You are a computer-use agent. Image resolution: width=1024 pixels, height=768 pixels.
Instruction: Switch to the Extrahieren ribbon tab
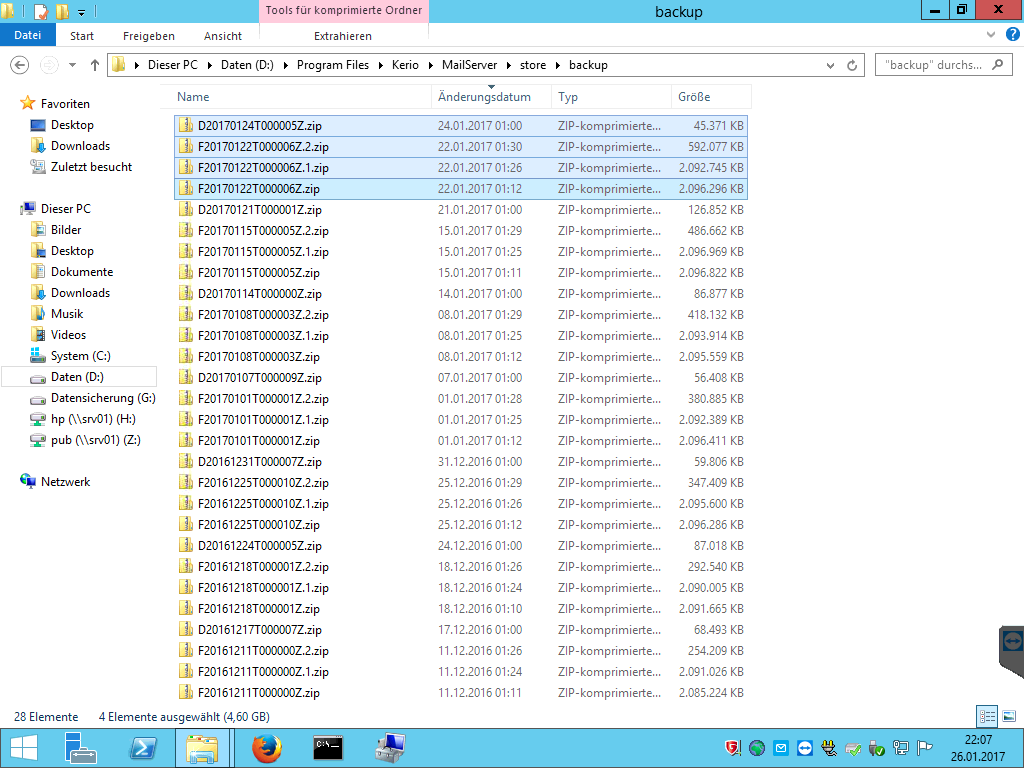(342, 36)
